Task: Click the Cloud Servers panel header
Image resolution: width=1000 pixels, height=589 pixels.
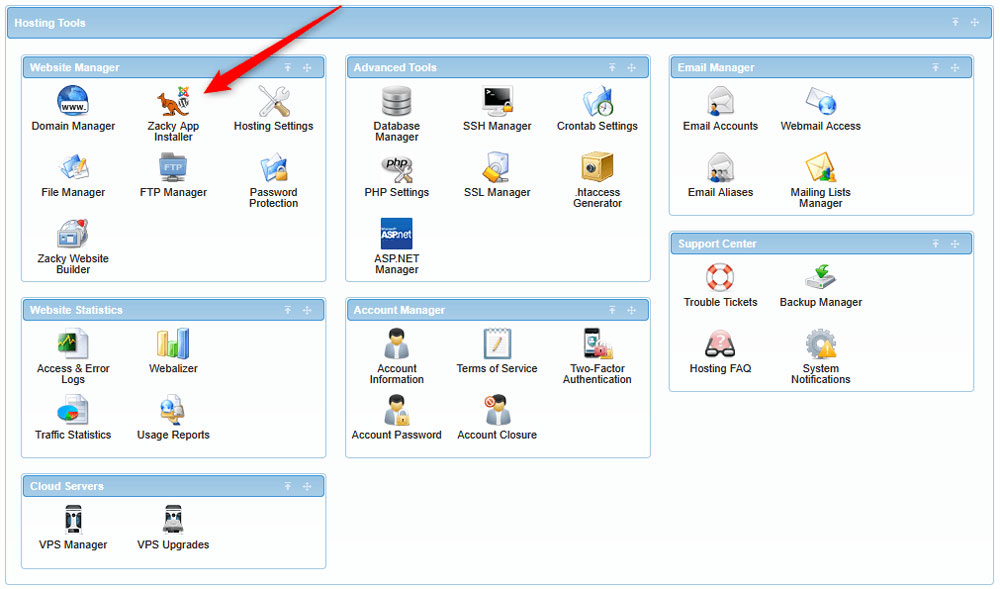Action: pos(150,486)
